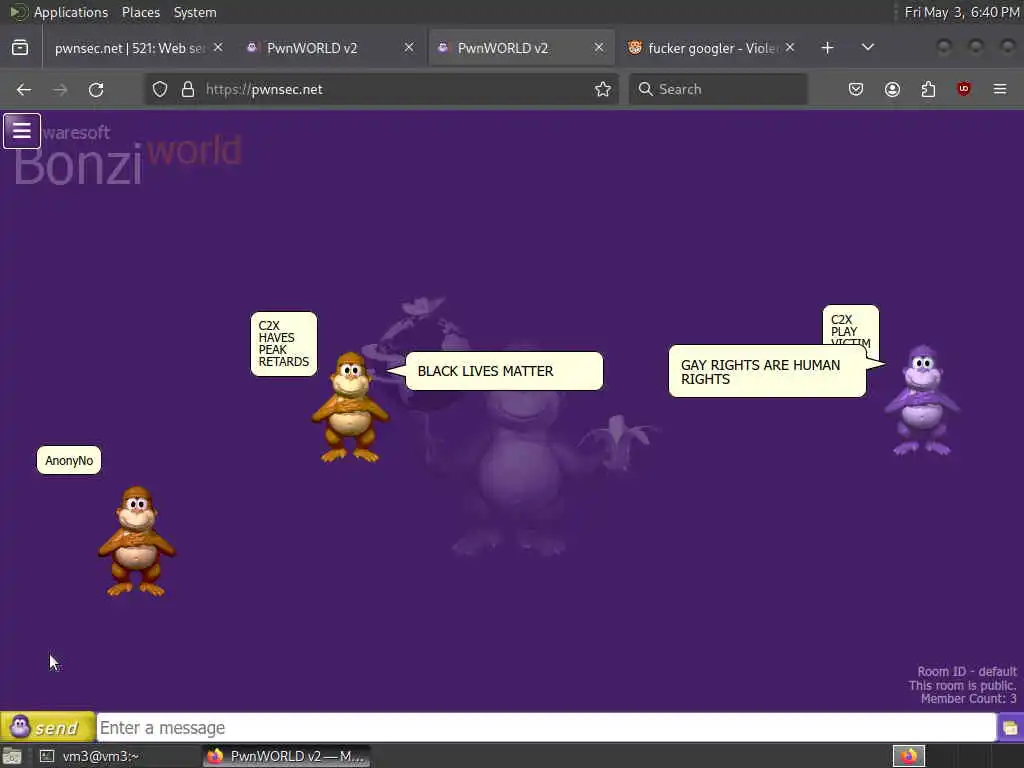Close the fucker googler tab
Image resolution: width=1024 pixels, height=768 pixels.
click(790, 48)
